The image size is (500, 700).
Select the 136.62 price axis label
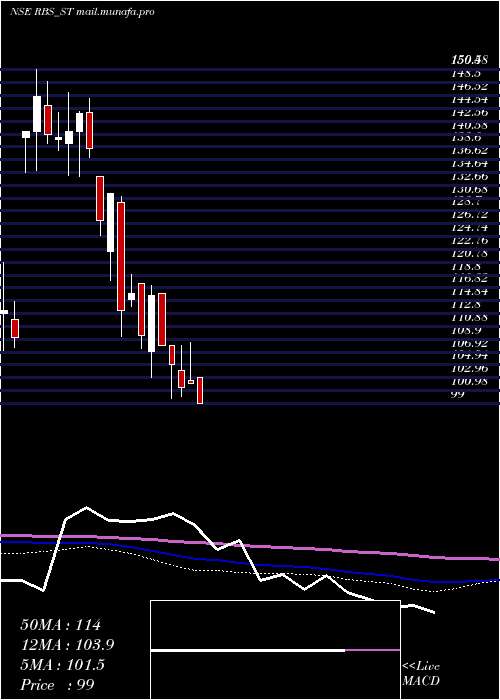coord(471,151)
